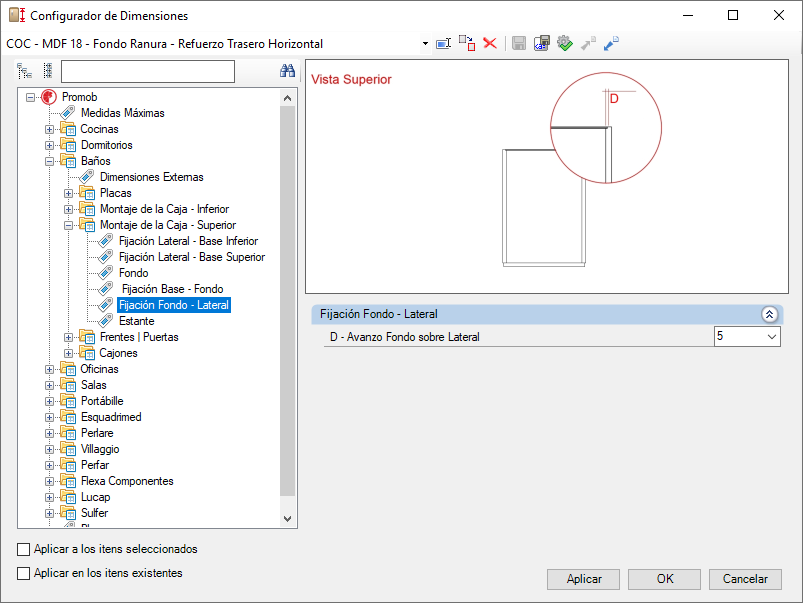Click the binoculars search icon
Image resolution: width=803 pixels, height=603 pixels.
[287, 71]
